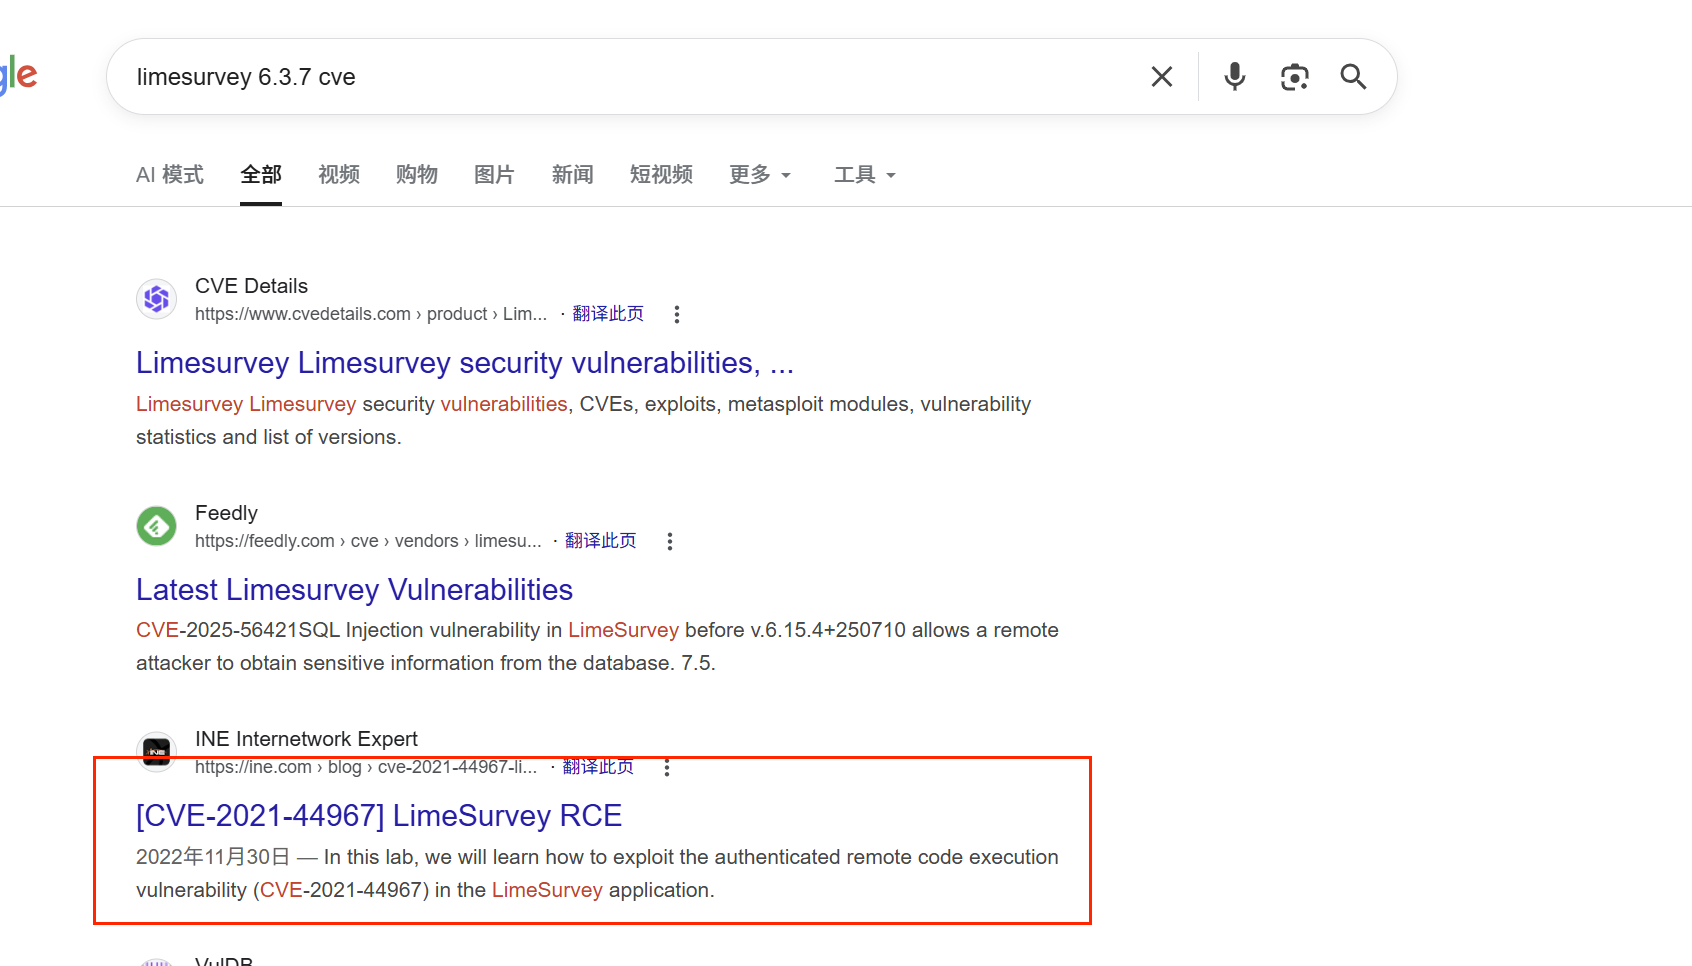Image resolution: width=1692 pixels, height=966 pixels.
Task: Click the Feedly site name
Action: click(x=226, y=513)
